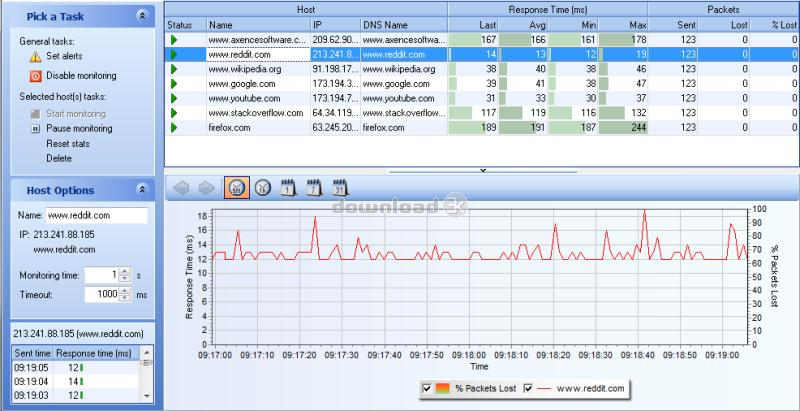Click the disabled Start monitoring link

76,114
